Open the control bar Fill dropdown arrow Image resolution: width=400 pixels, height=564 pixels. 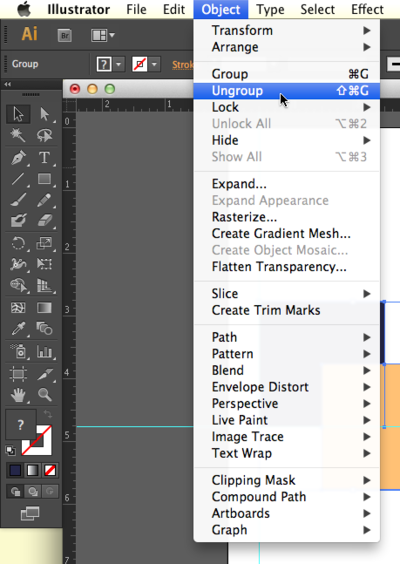click(x=118, y=65)
